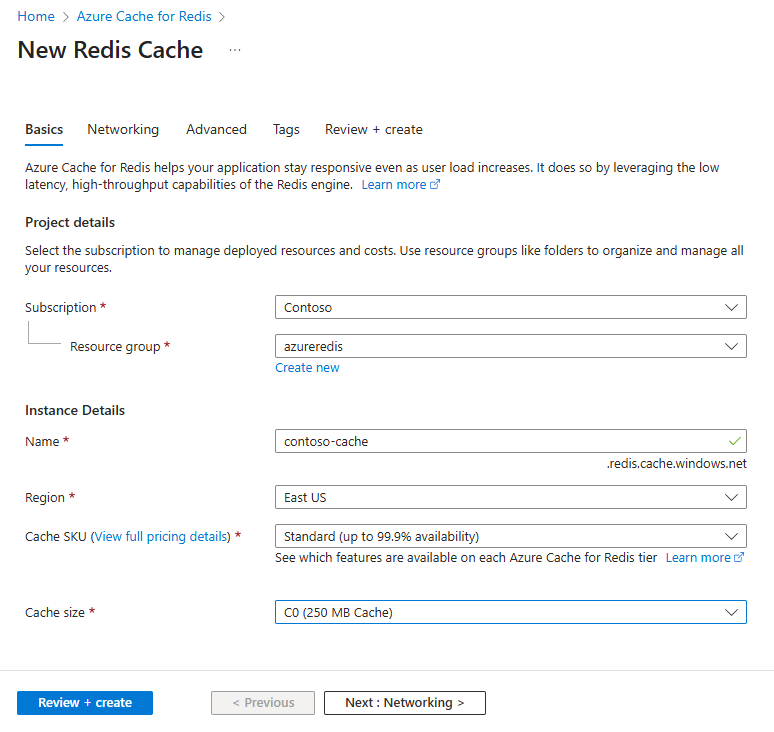Open the Advanced tab
The height and width of the screenshot is (732, 774).
coord(216,129)
